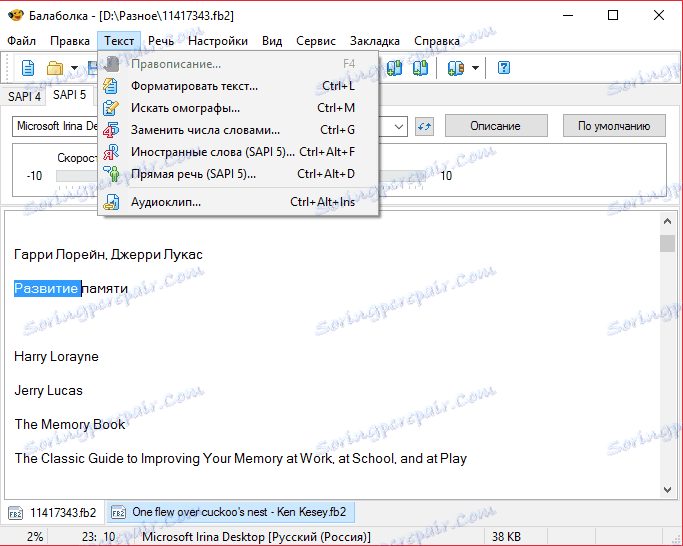Open the Справка menu
The image size is (683, 546).
(x=436, y=41)
